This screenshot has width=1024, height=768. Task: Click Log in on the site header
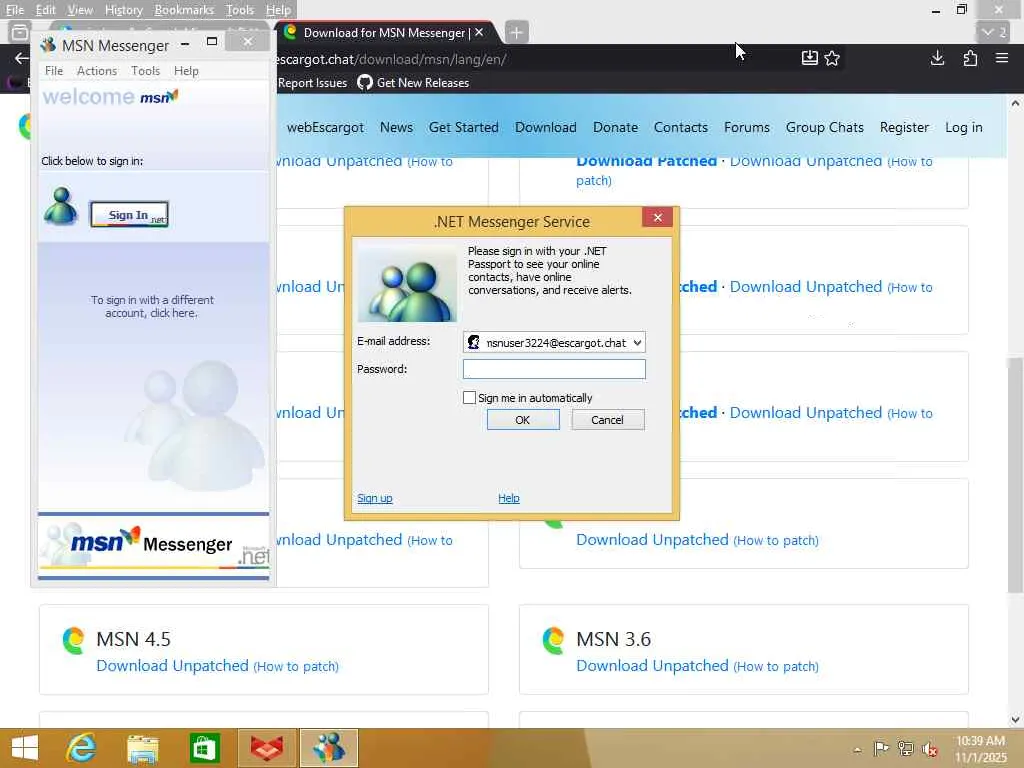(x=963, y=127)
